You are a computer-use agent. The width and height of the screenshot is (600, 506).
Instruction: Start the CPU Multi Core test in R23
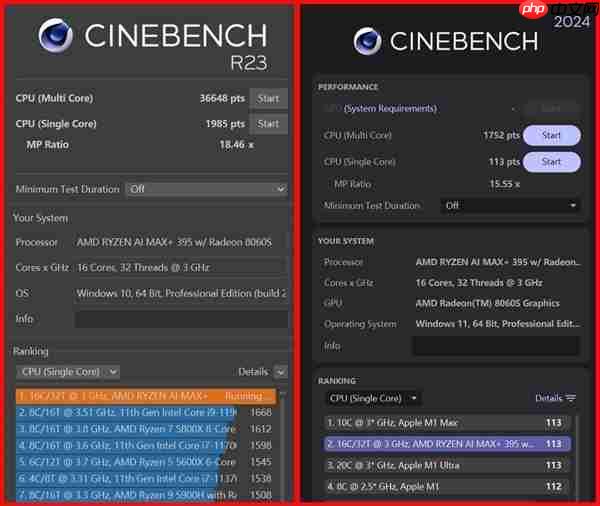268,98
